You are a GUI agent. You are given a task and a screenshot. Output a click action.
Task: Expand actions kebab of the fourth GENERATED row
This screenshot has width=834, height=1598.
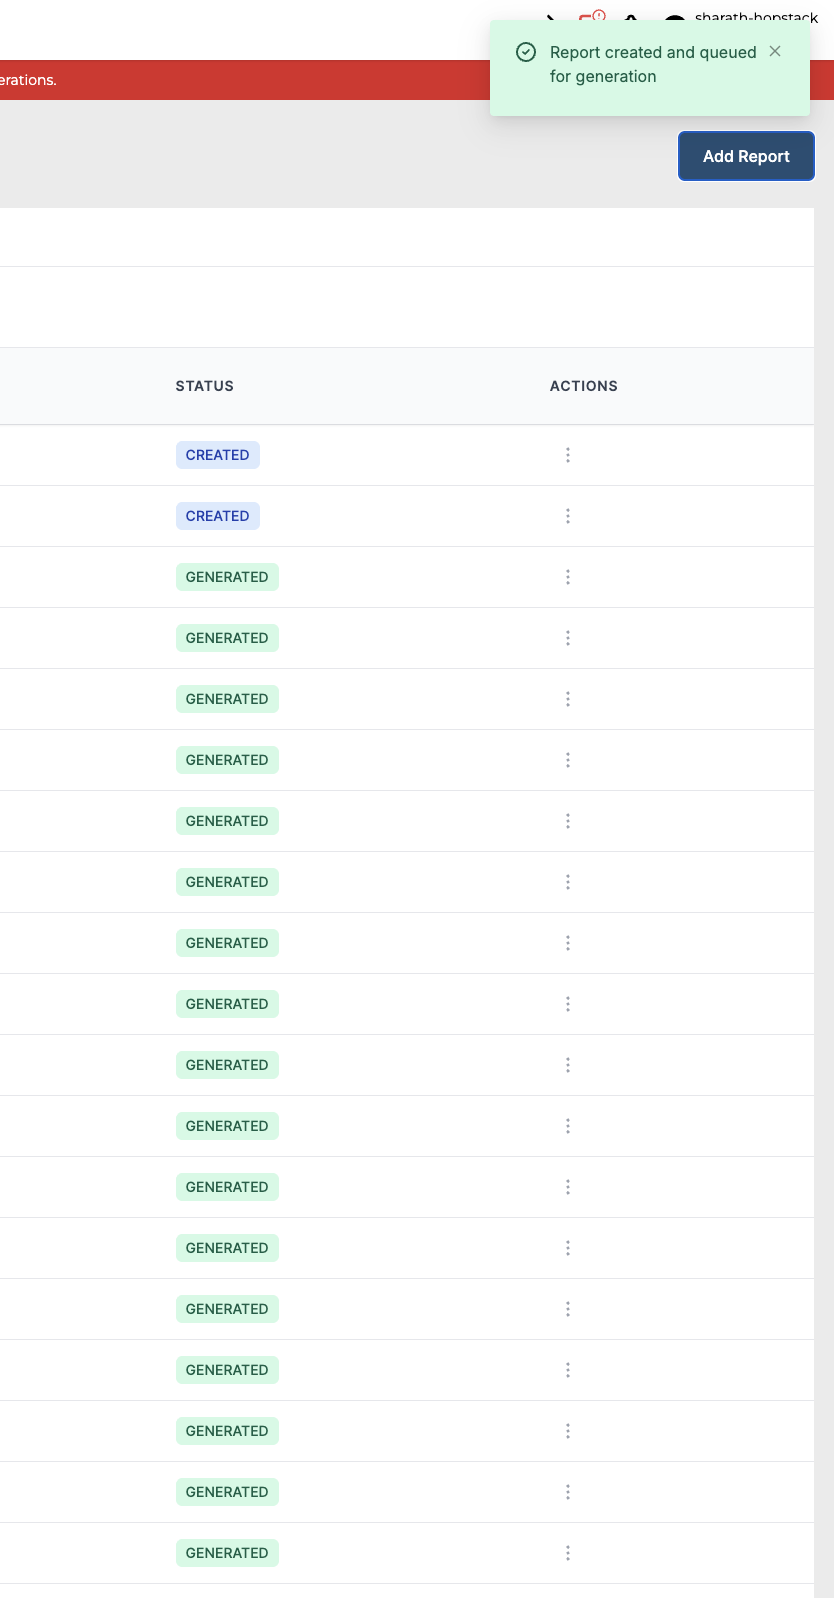click(x=568, y=760)
